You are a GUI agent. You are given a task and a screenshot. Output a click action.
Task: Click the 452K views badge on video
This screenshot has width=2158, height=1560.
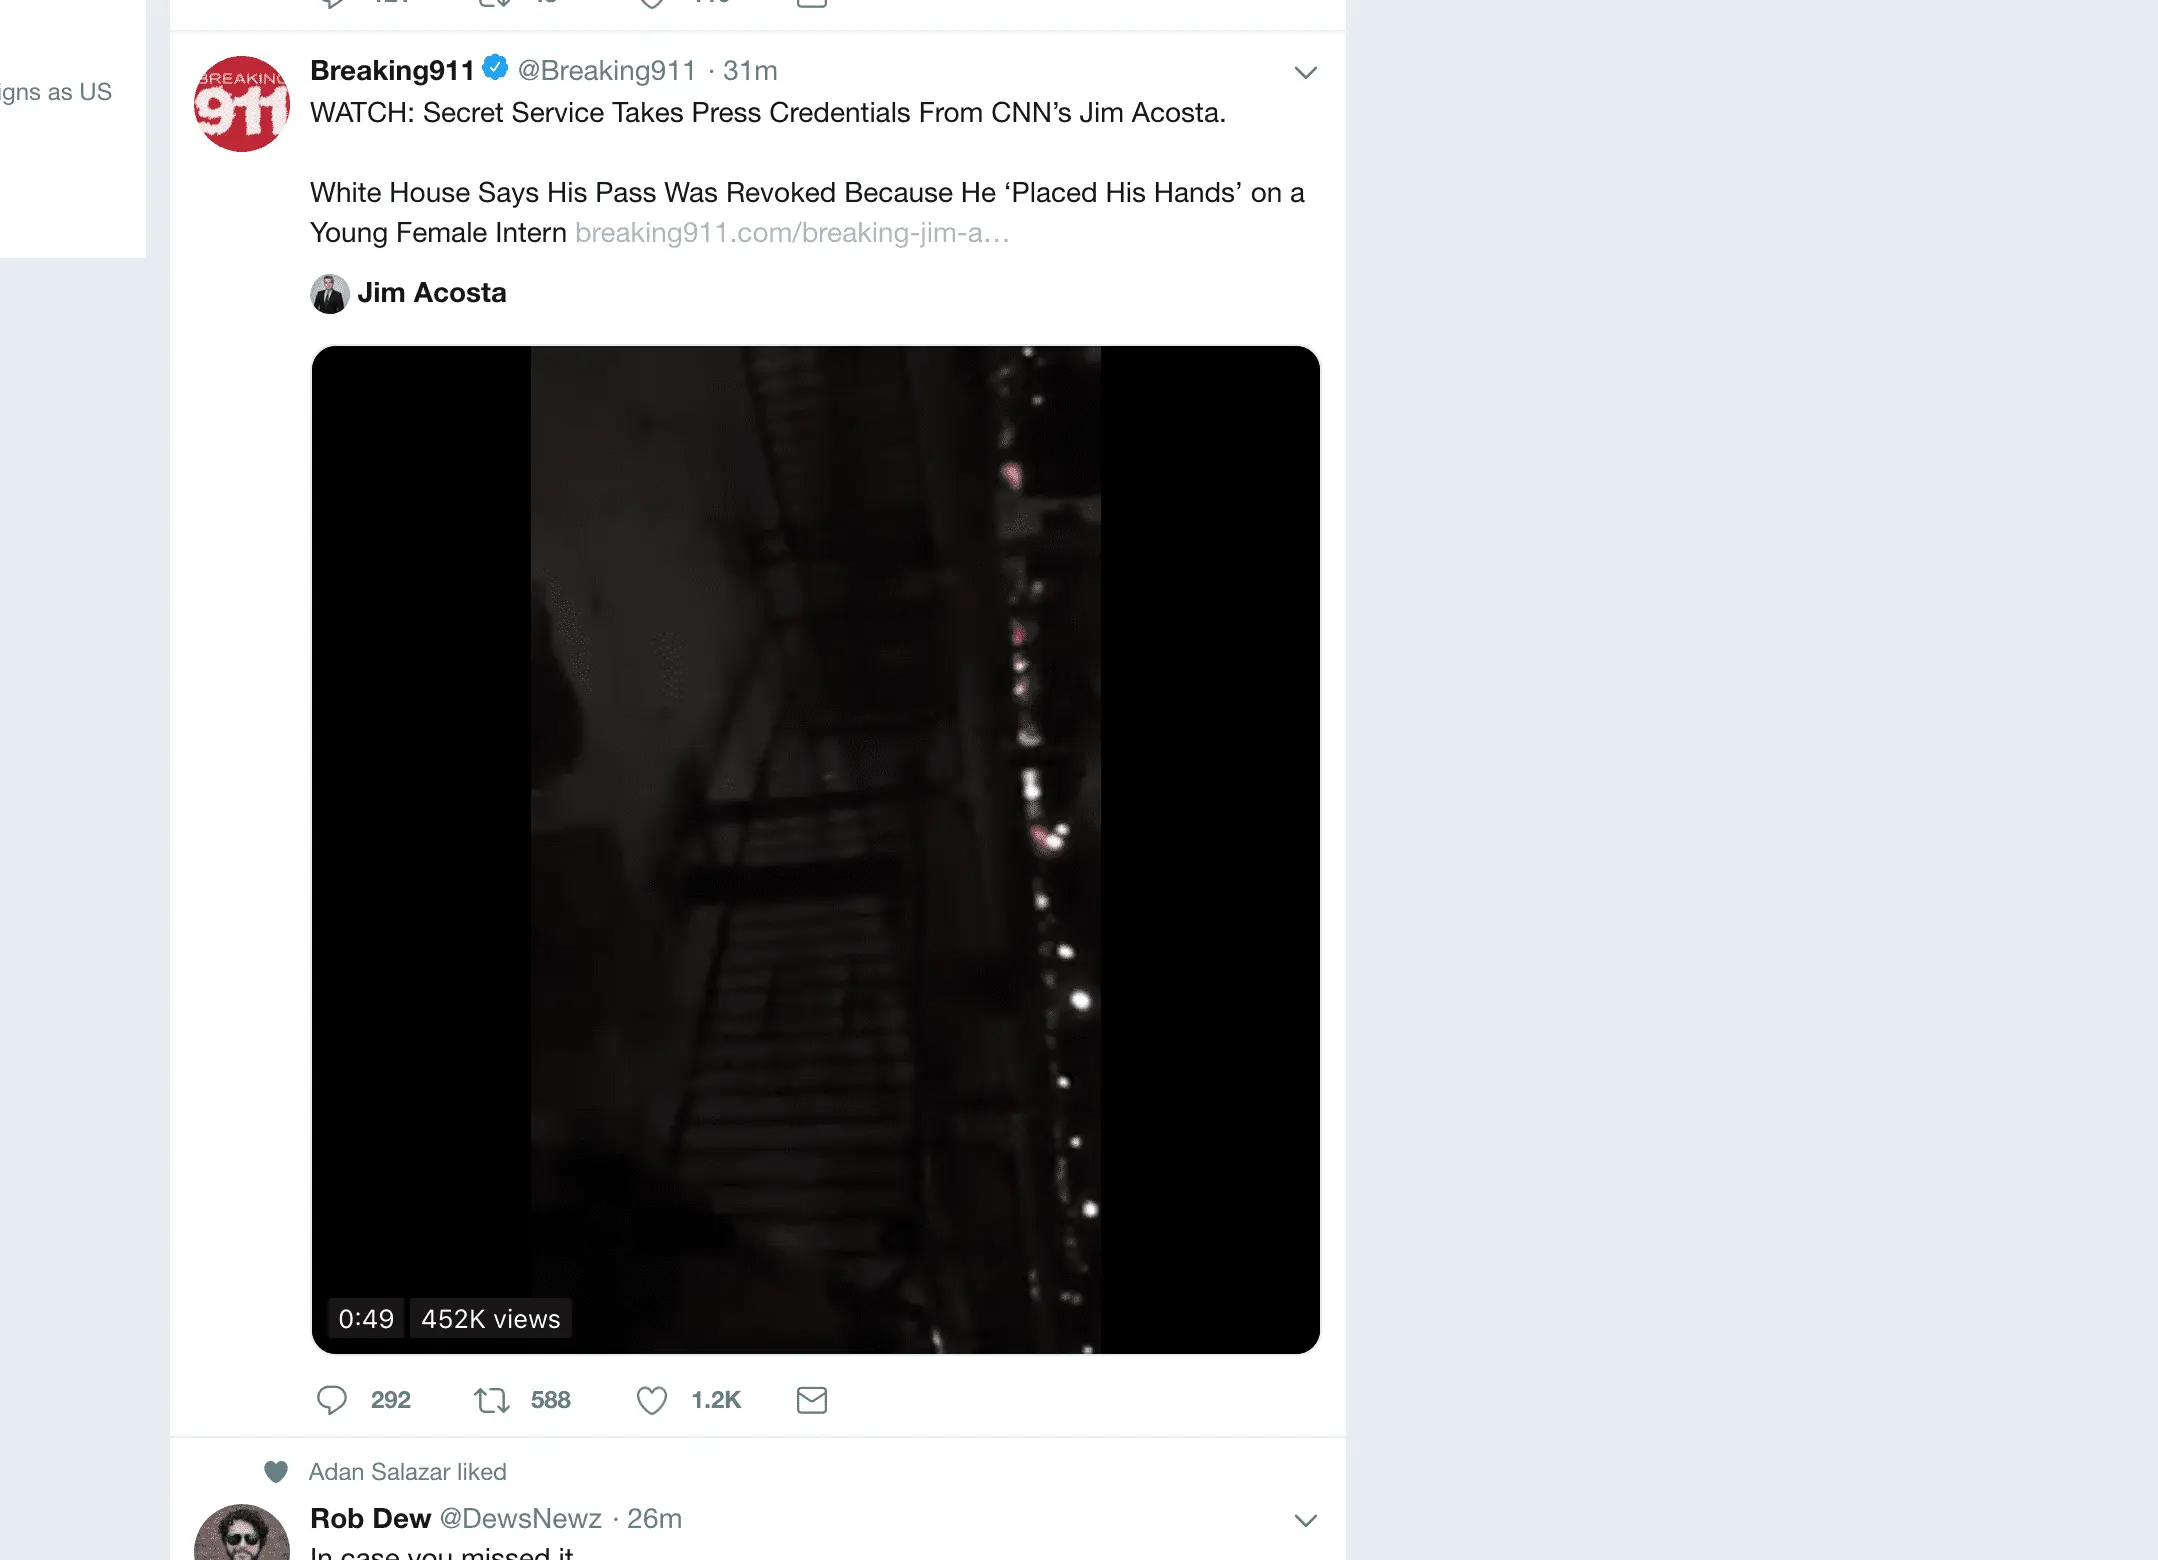490,1319
